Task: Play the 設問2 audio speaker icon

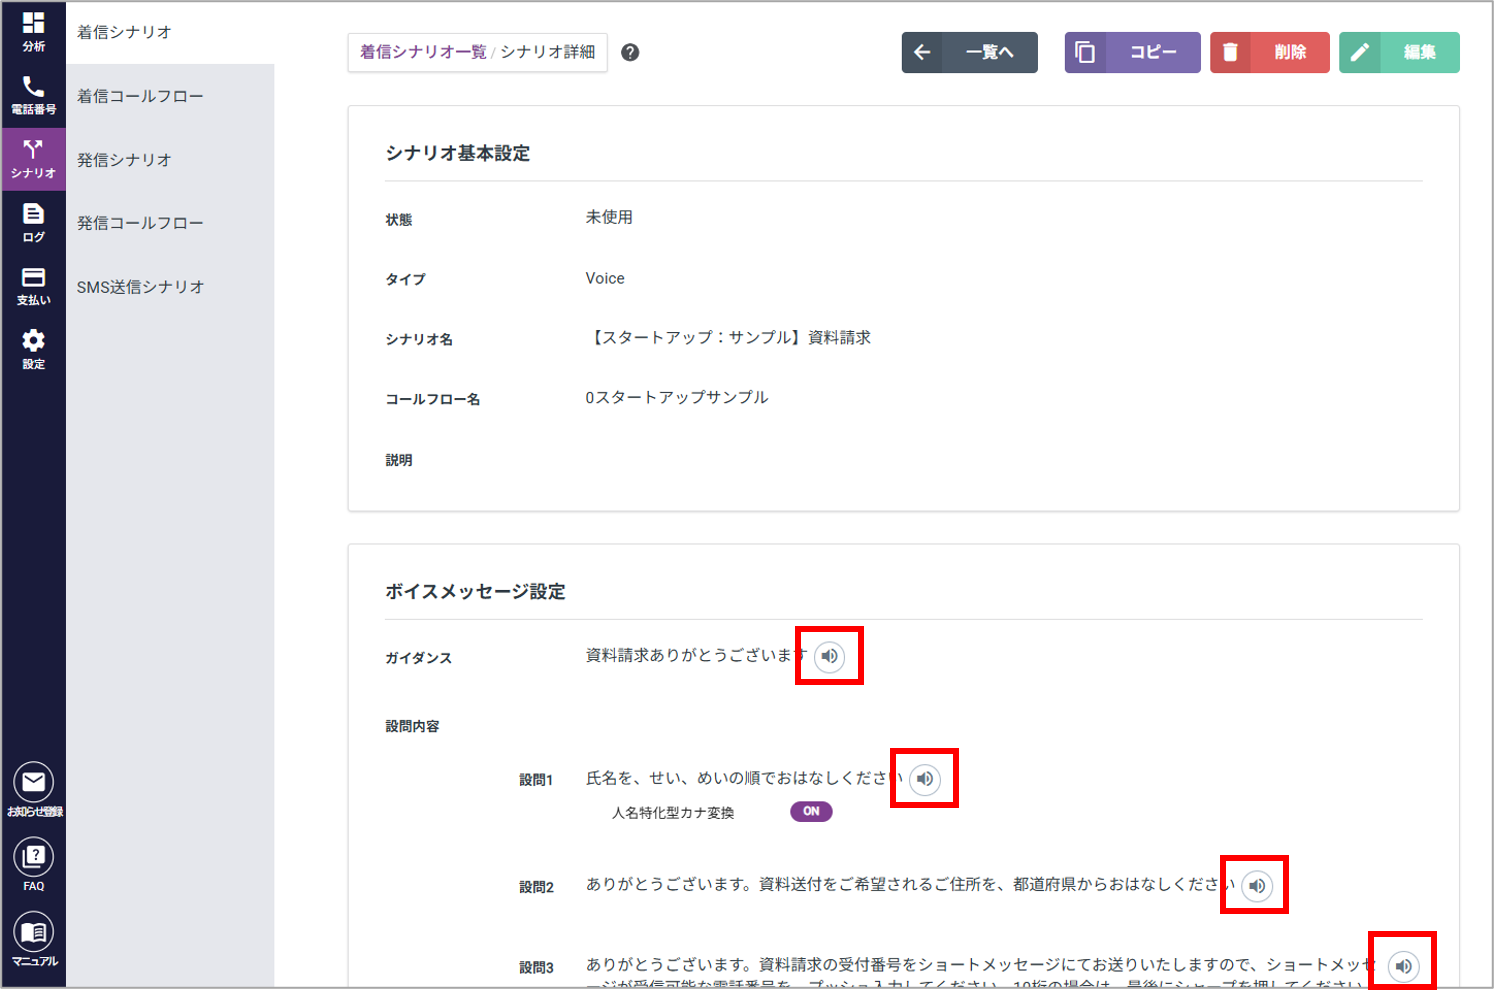Action: [1257, 885]
